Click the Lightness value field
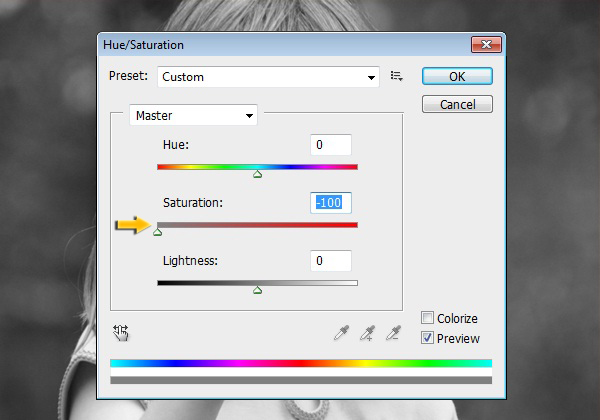Image resolution: width=600 pixels, height=420 pixels. pos(330,261)
